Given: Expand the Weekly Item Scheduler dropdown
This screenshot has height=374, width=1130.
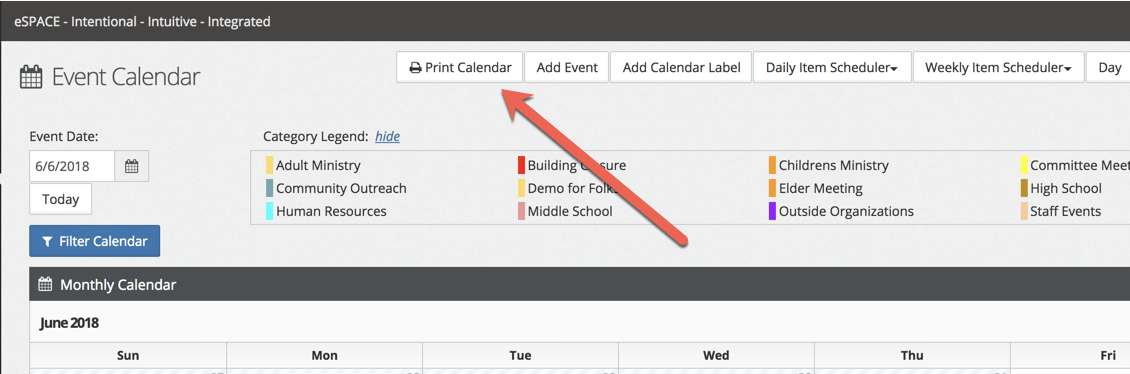Looking at the screenshot, I should 998,68.
